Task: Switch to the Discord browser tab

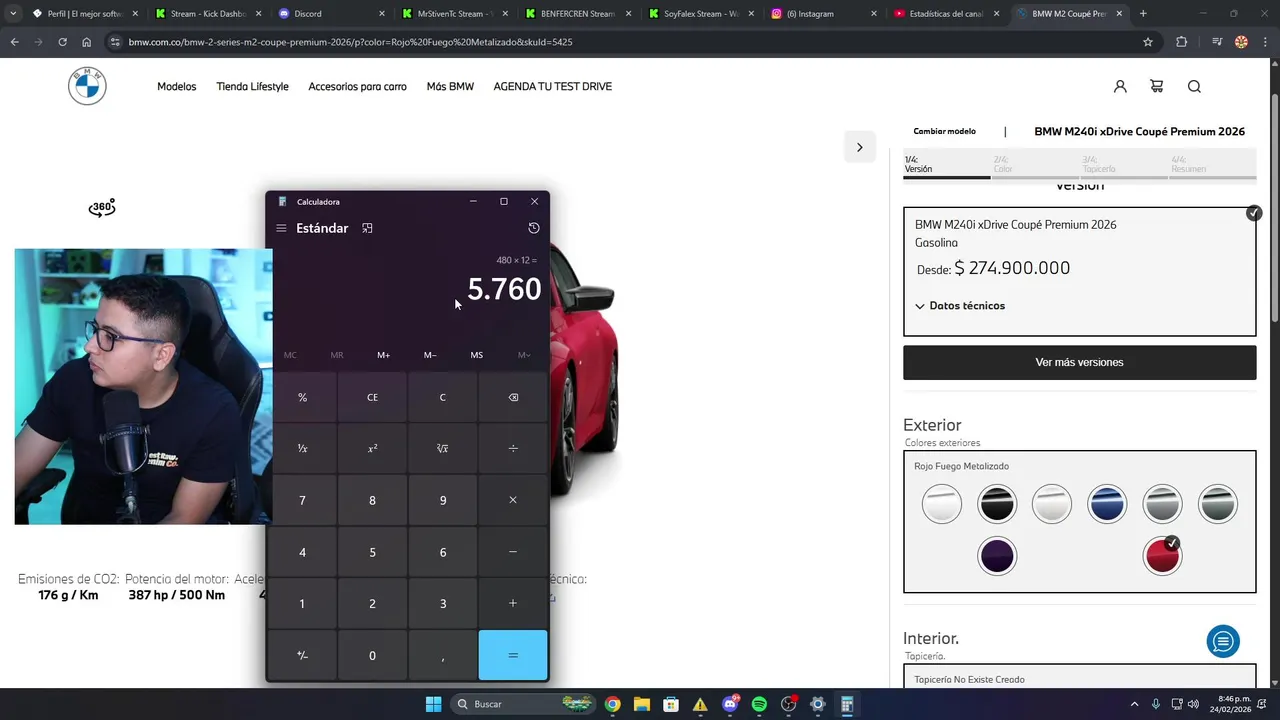Action: 333,14
